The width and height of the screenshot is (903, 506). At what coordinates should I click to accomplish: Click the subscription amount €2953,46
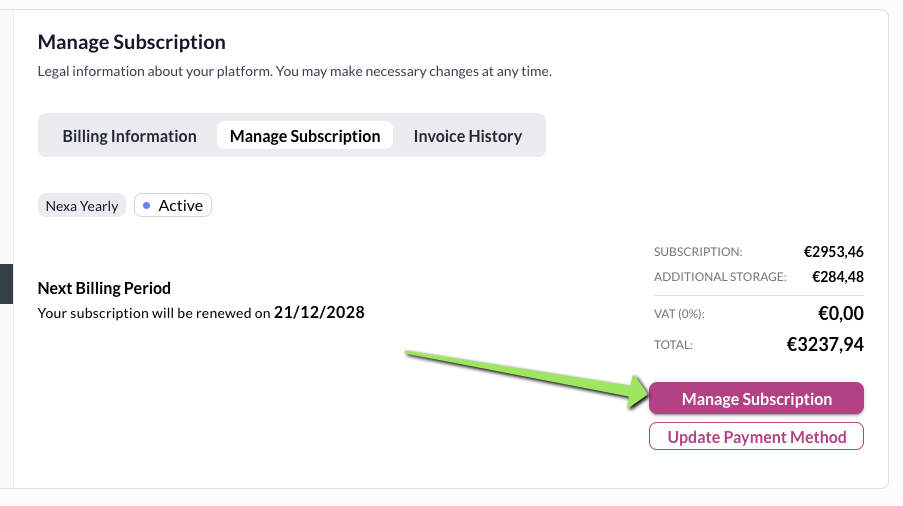[x=833, y=252]
